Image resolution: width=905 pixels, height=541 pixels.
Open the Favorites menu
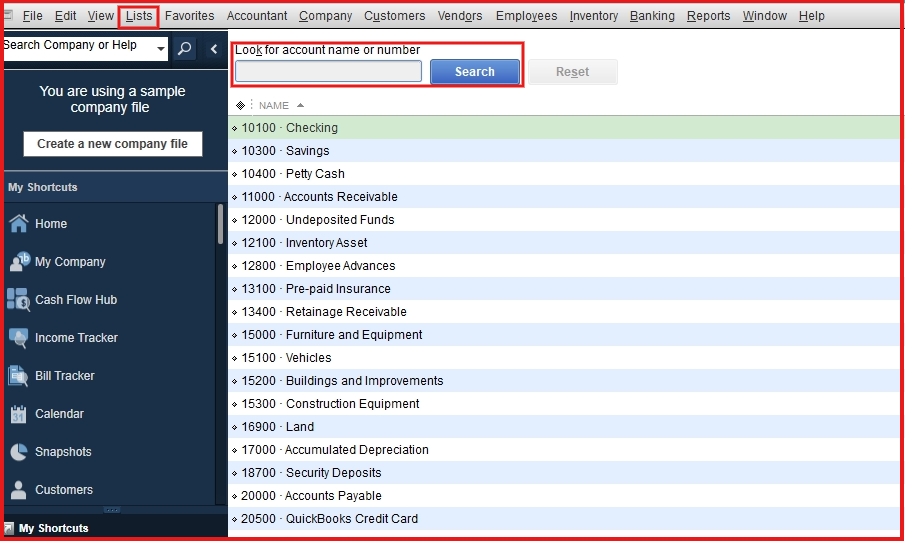click(189, 16)
